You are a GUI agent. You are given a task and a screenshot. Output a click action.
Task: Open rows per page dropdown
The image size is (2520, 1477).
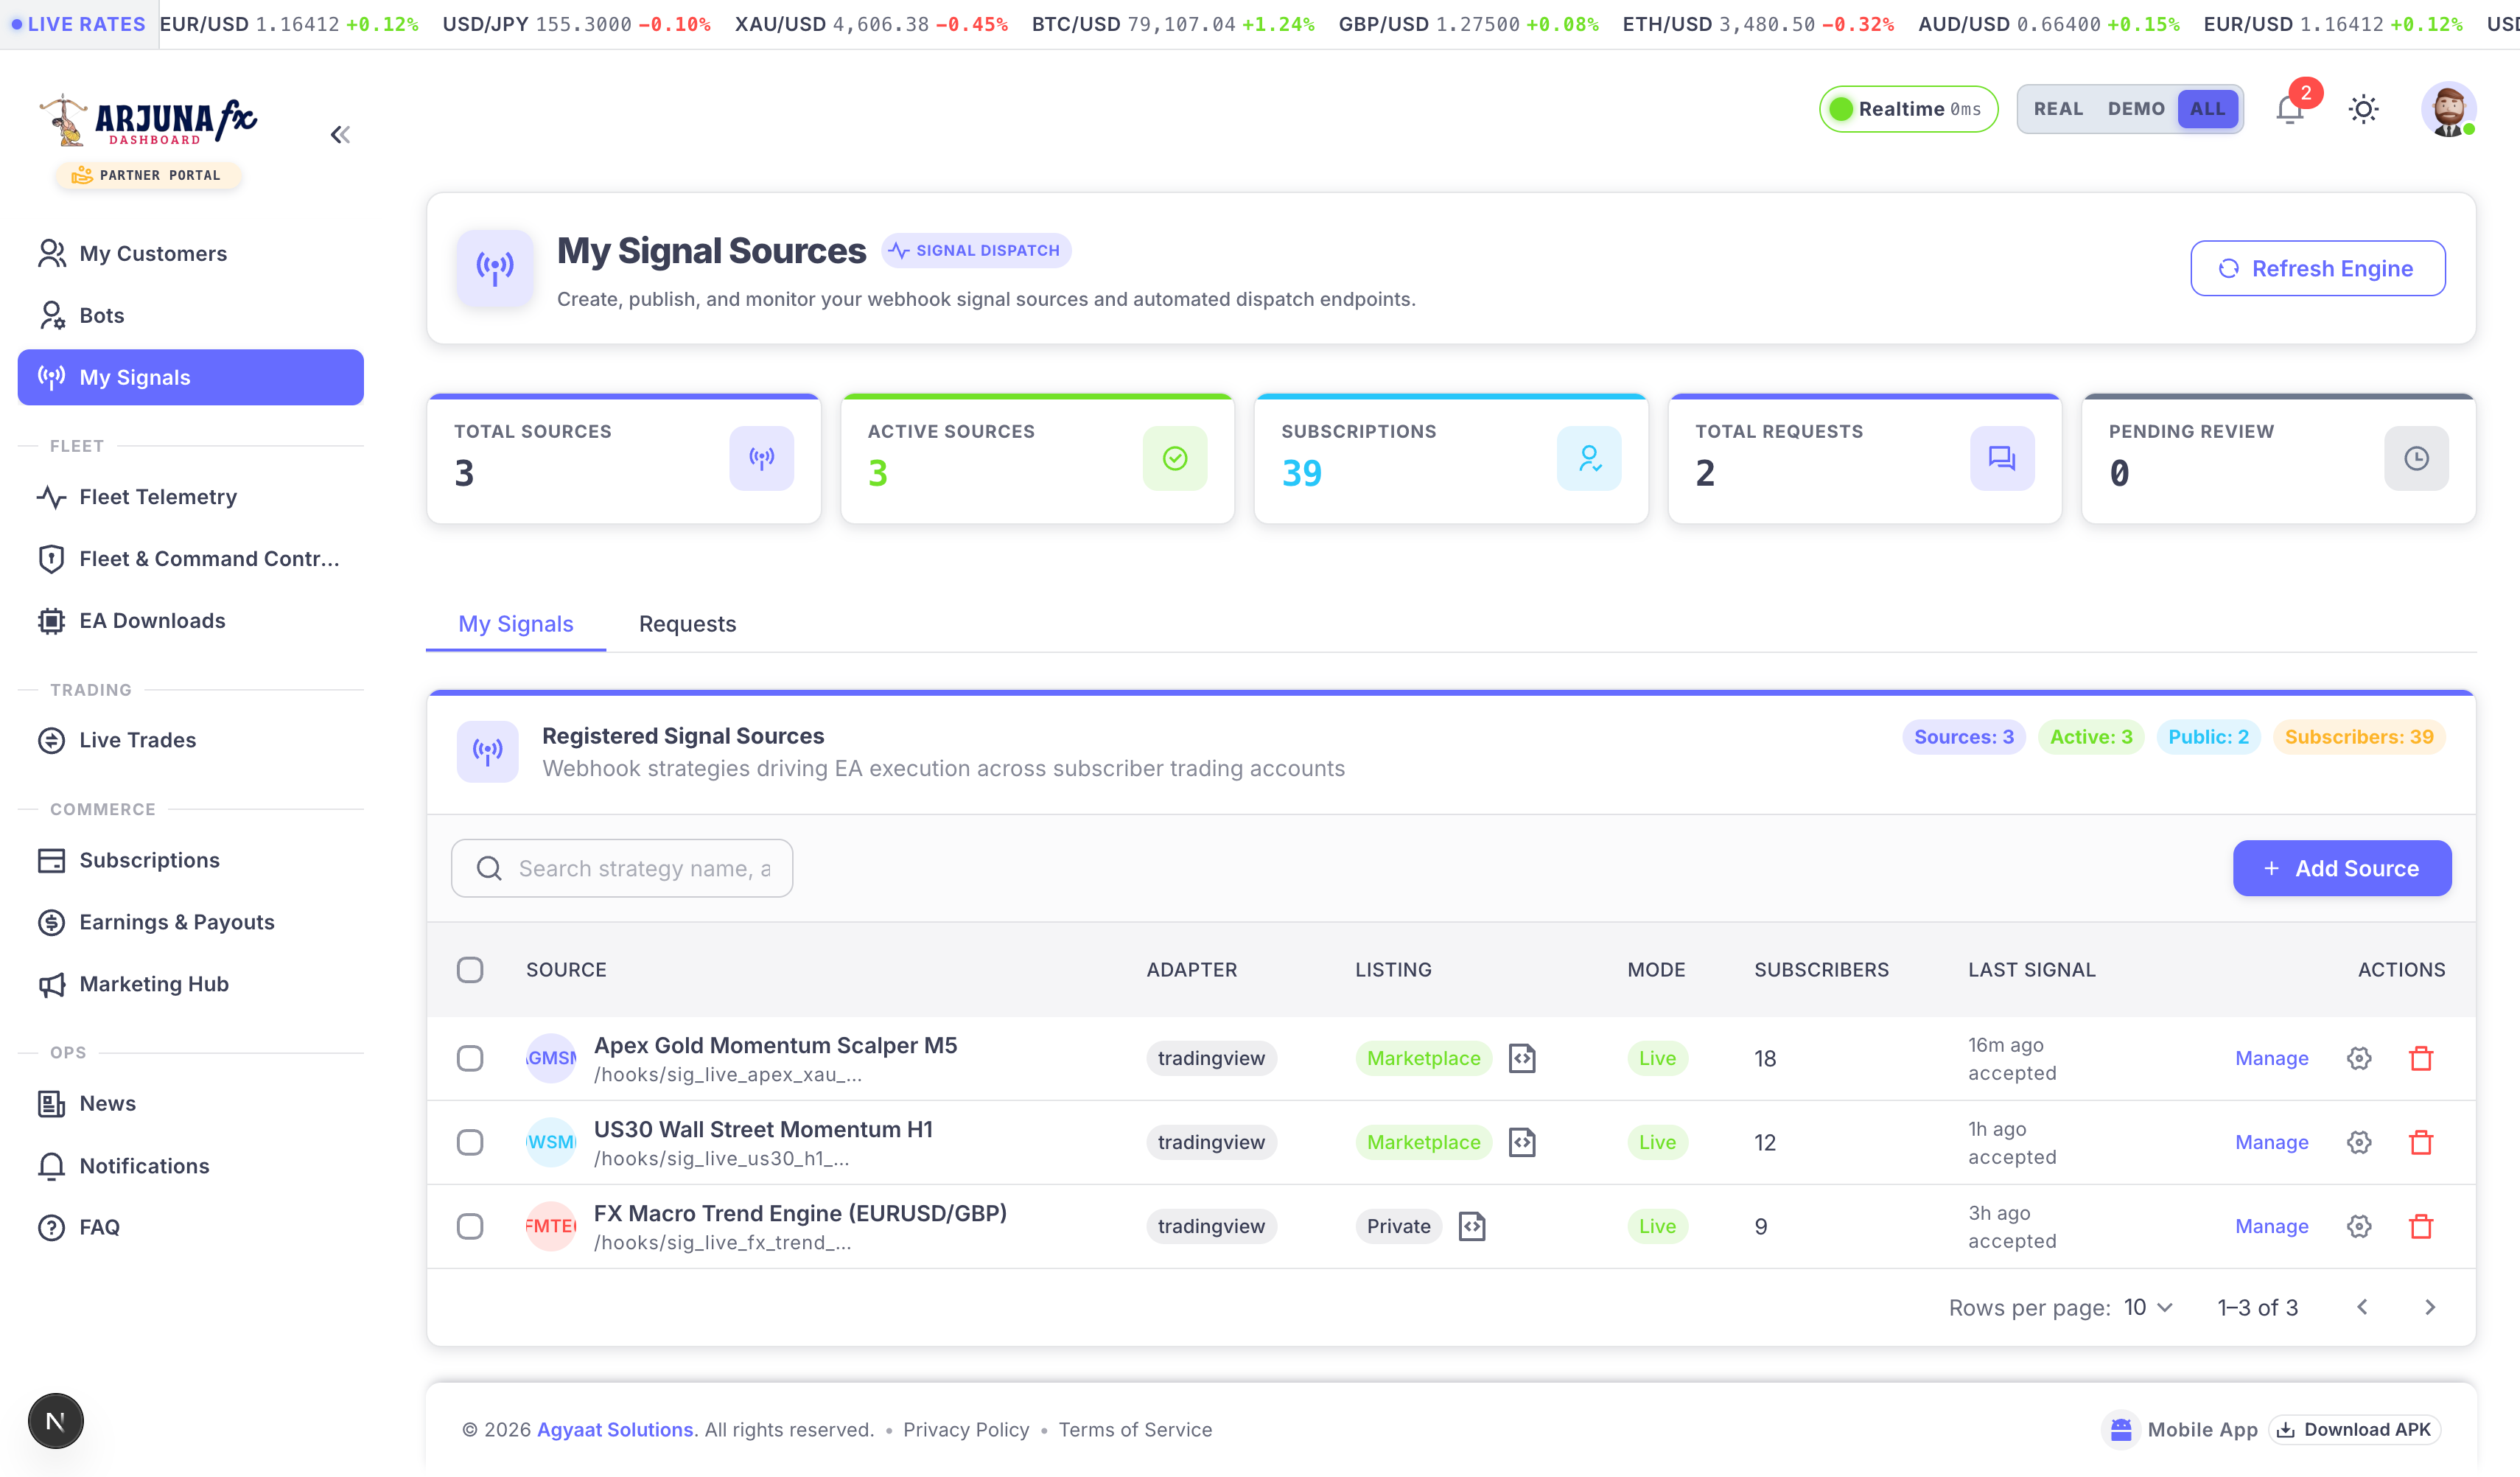point(2148,1307)
